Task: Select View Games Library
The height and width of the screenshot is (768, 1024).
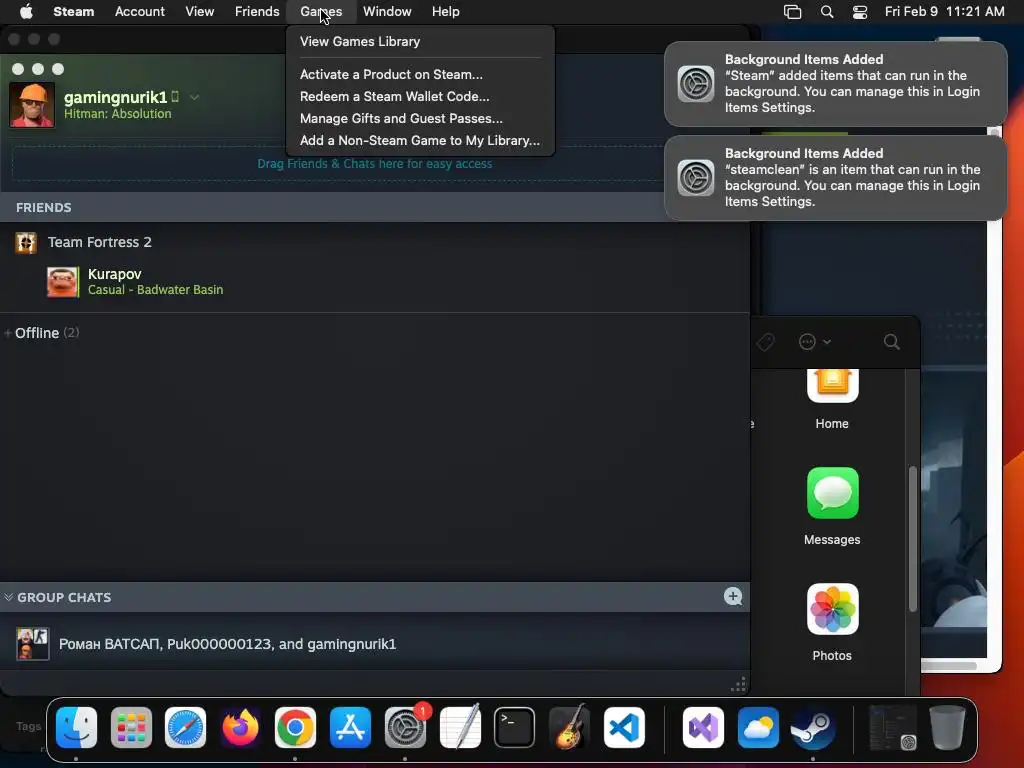Action: click(421, 41)
